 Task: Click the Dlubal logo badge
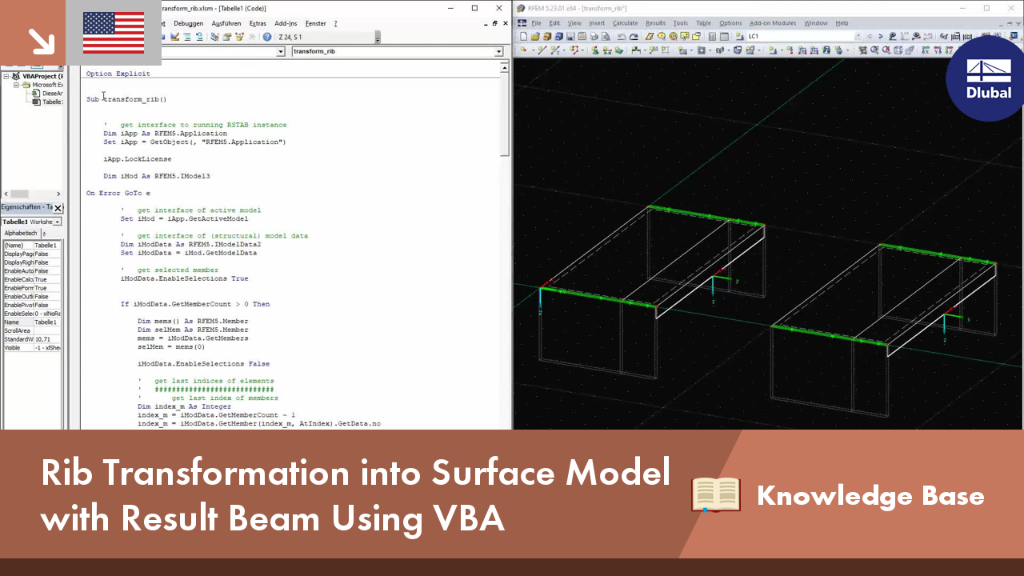(987, 80)
